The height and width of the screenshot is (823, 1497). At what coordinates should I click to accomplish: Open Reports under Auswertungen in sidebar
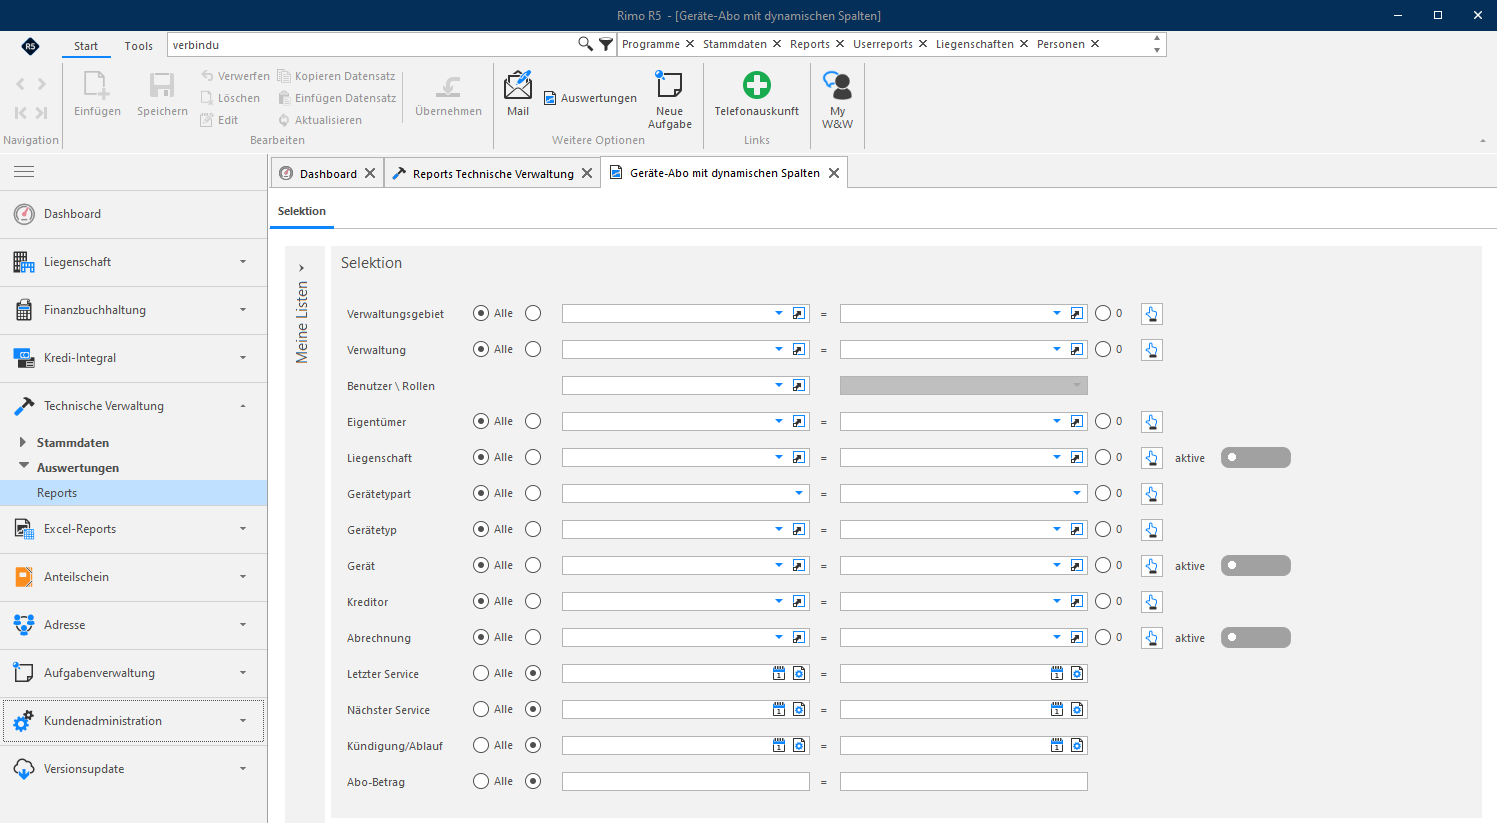tap(134, 493)
